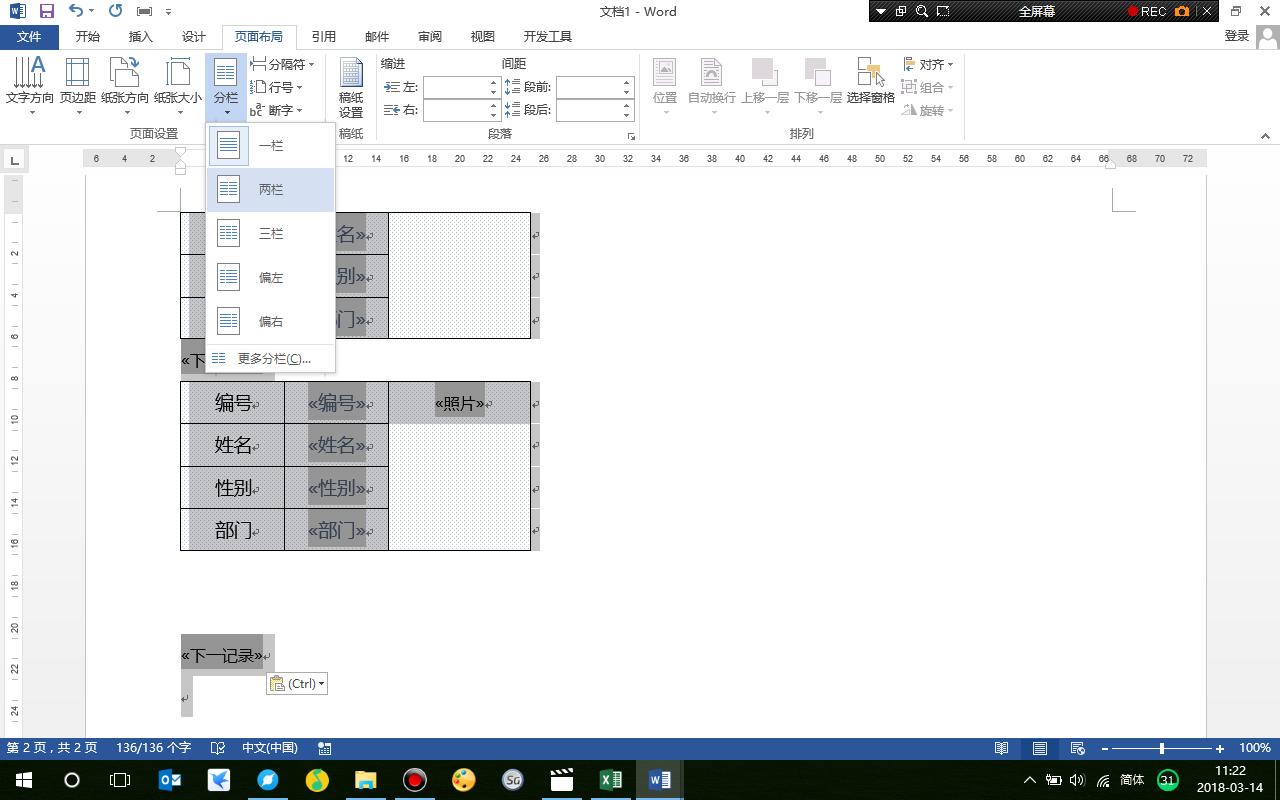Image resolution: width=1280 pixels, height=800 pixels.
Task: Switch to Web Layout view in status bar
Action: coord(1077,748)
